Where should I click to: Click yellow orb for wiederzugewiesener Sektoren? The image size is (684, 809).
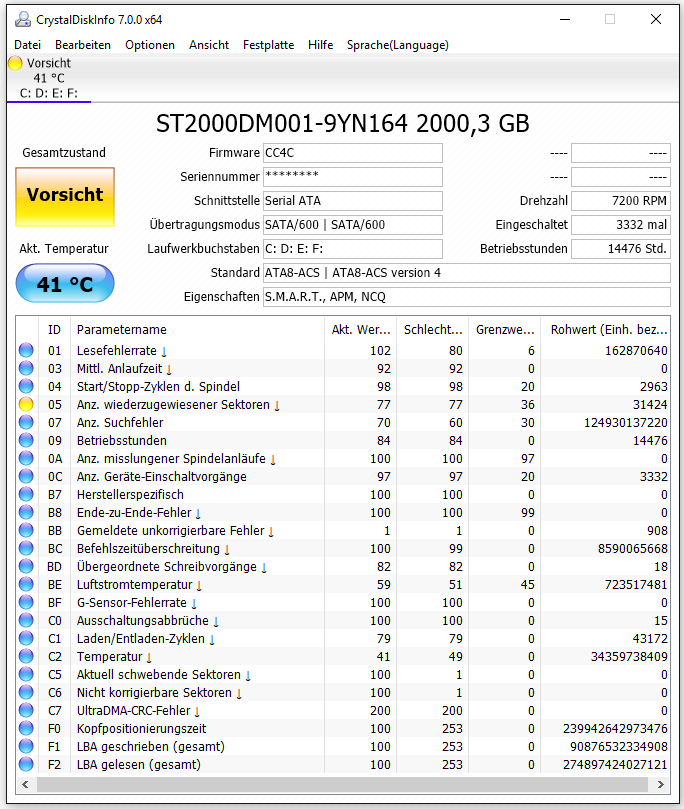click(x=26, y=404)
